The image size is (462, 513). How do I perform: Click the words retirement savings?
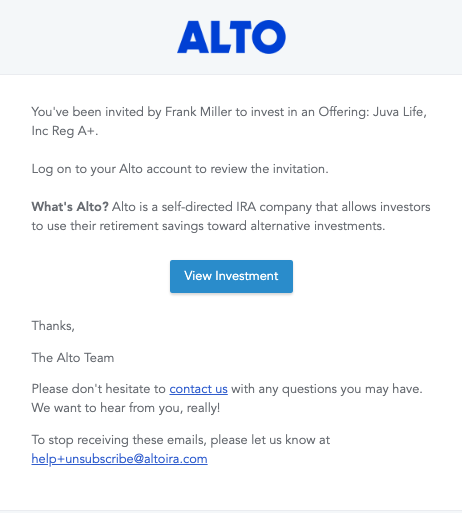[151, 226]
